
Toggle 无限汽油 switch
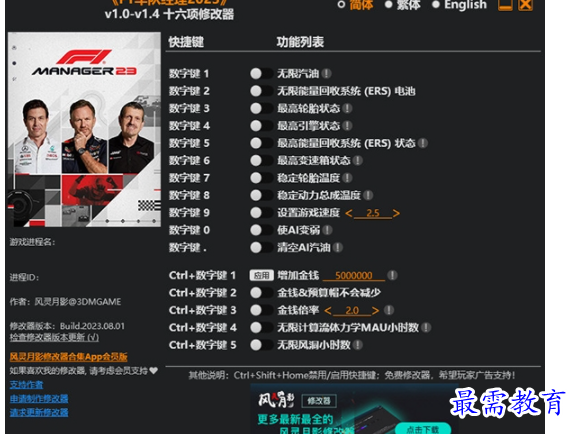tap(261, 74)
